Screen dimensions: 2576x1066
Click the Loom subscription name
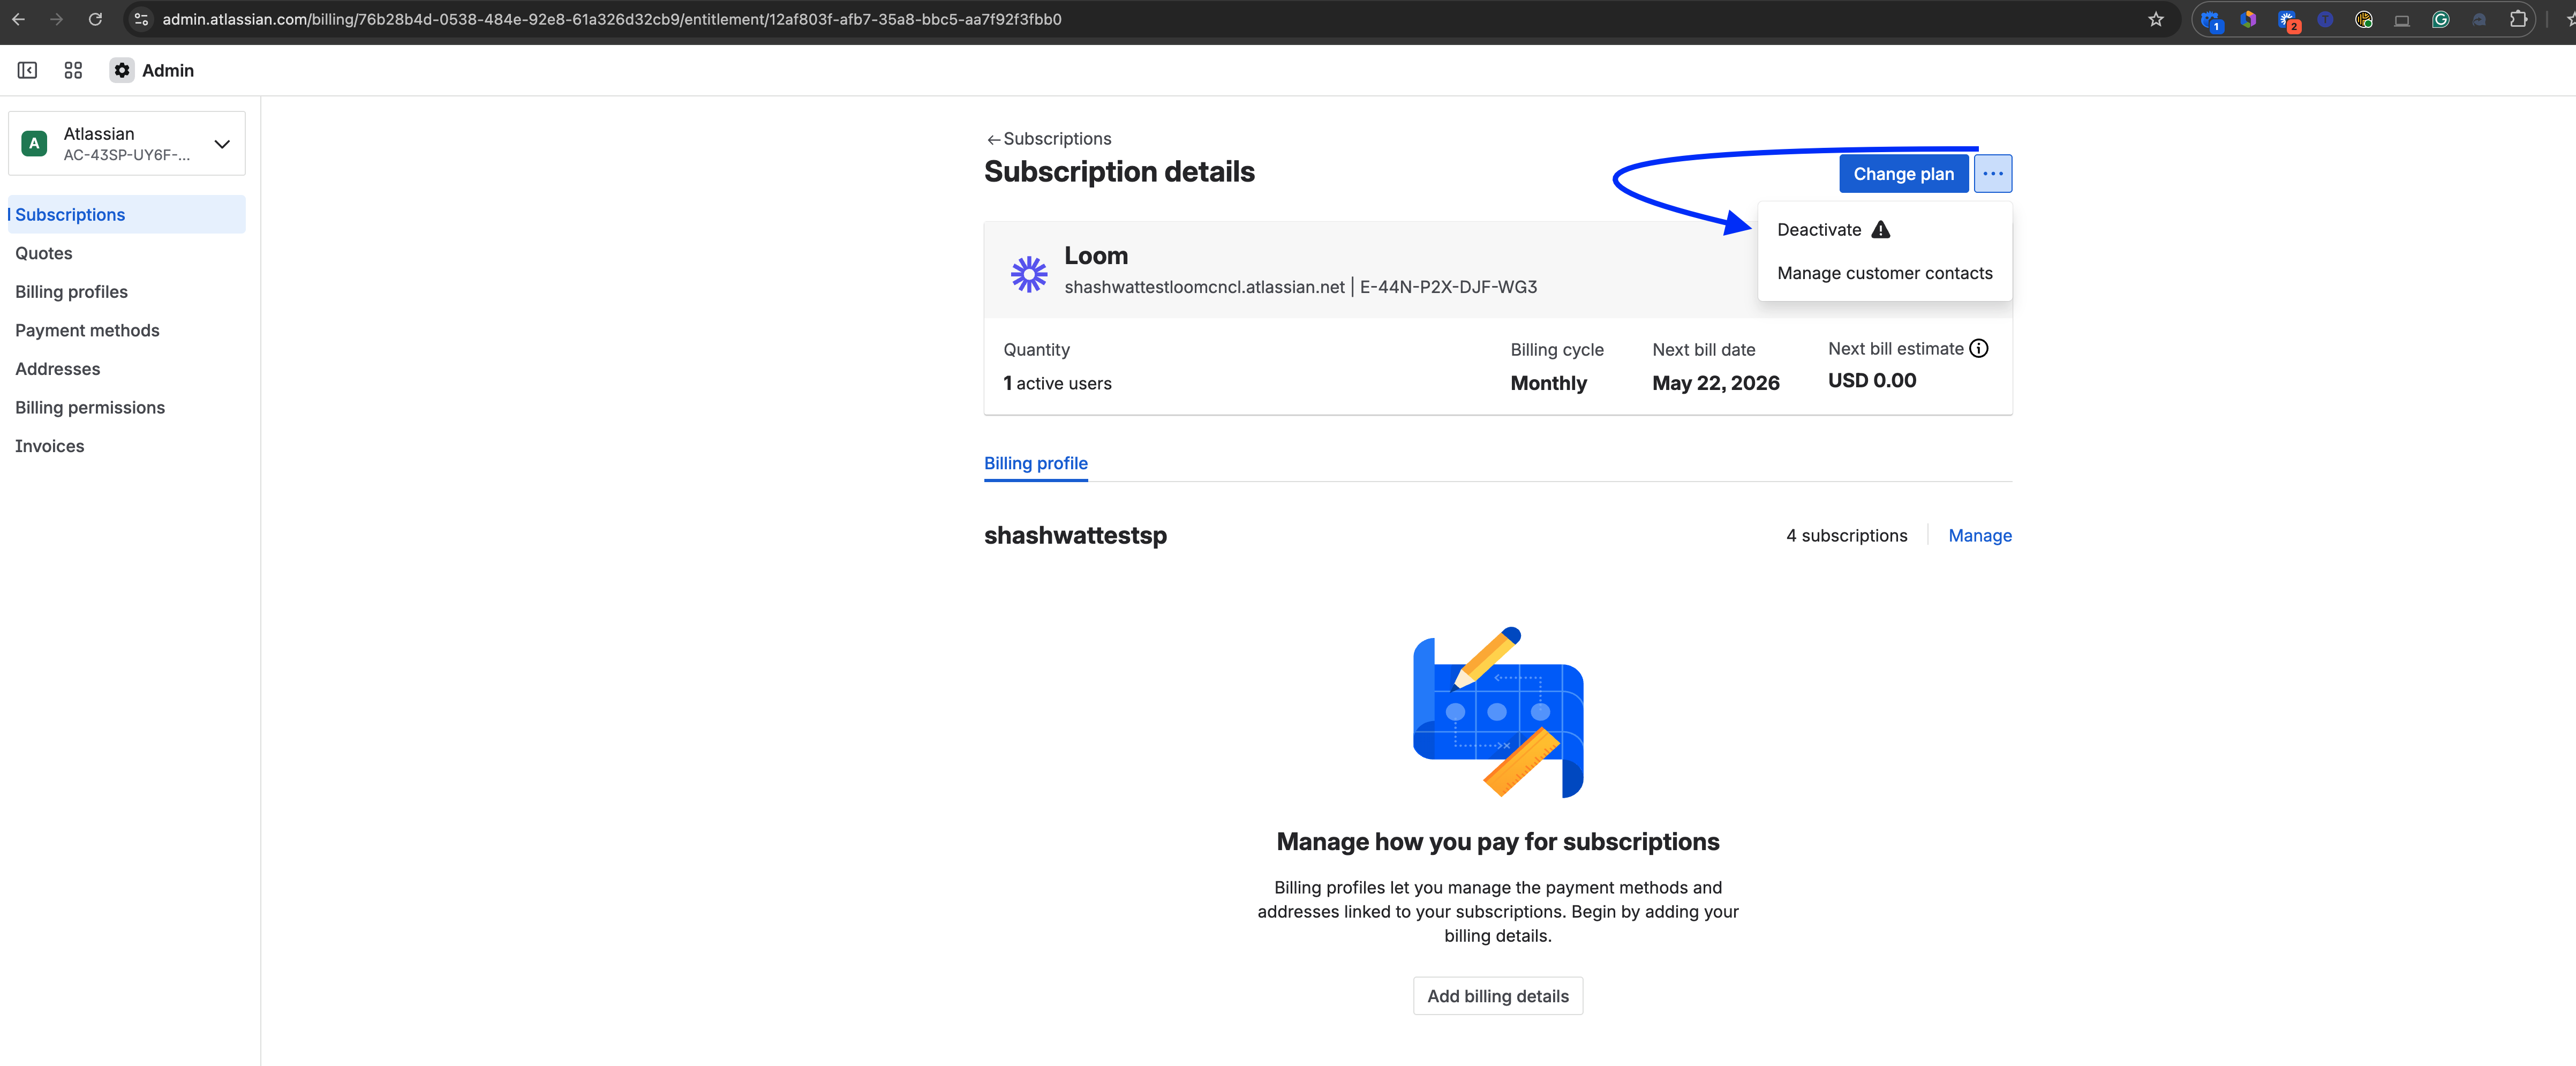(1095, 255)
